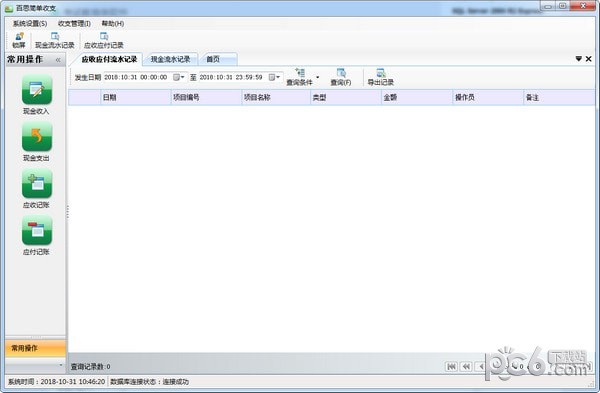Screen dimensions: 600x393
Task: Open the start date calendar dropdown
Action: coord(179,77)
